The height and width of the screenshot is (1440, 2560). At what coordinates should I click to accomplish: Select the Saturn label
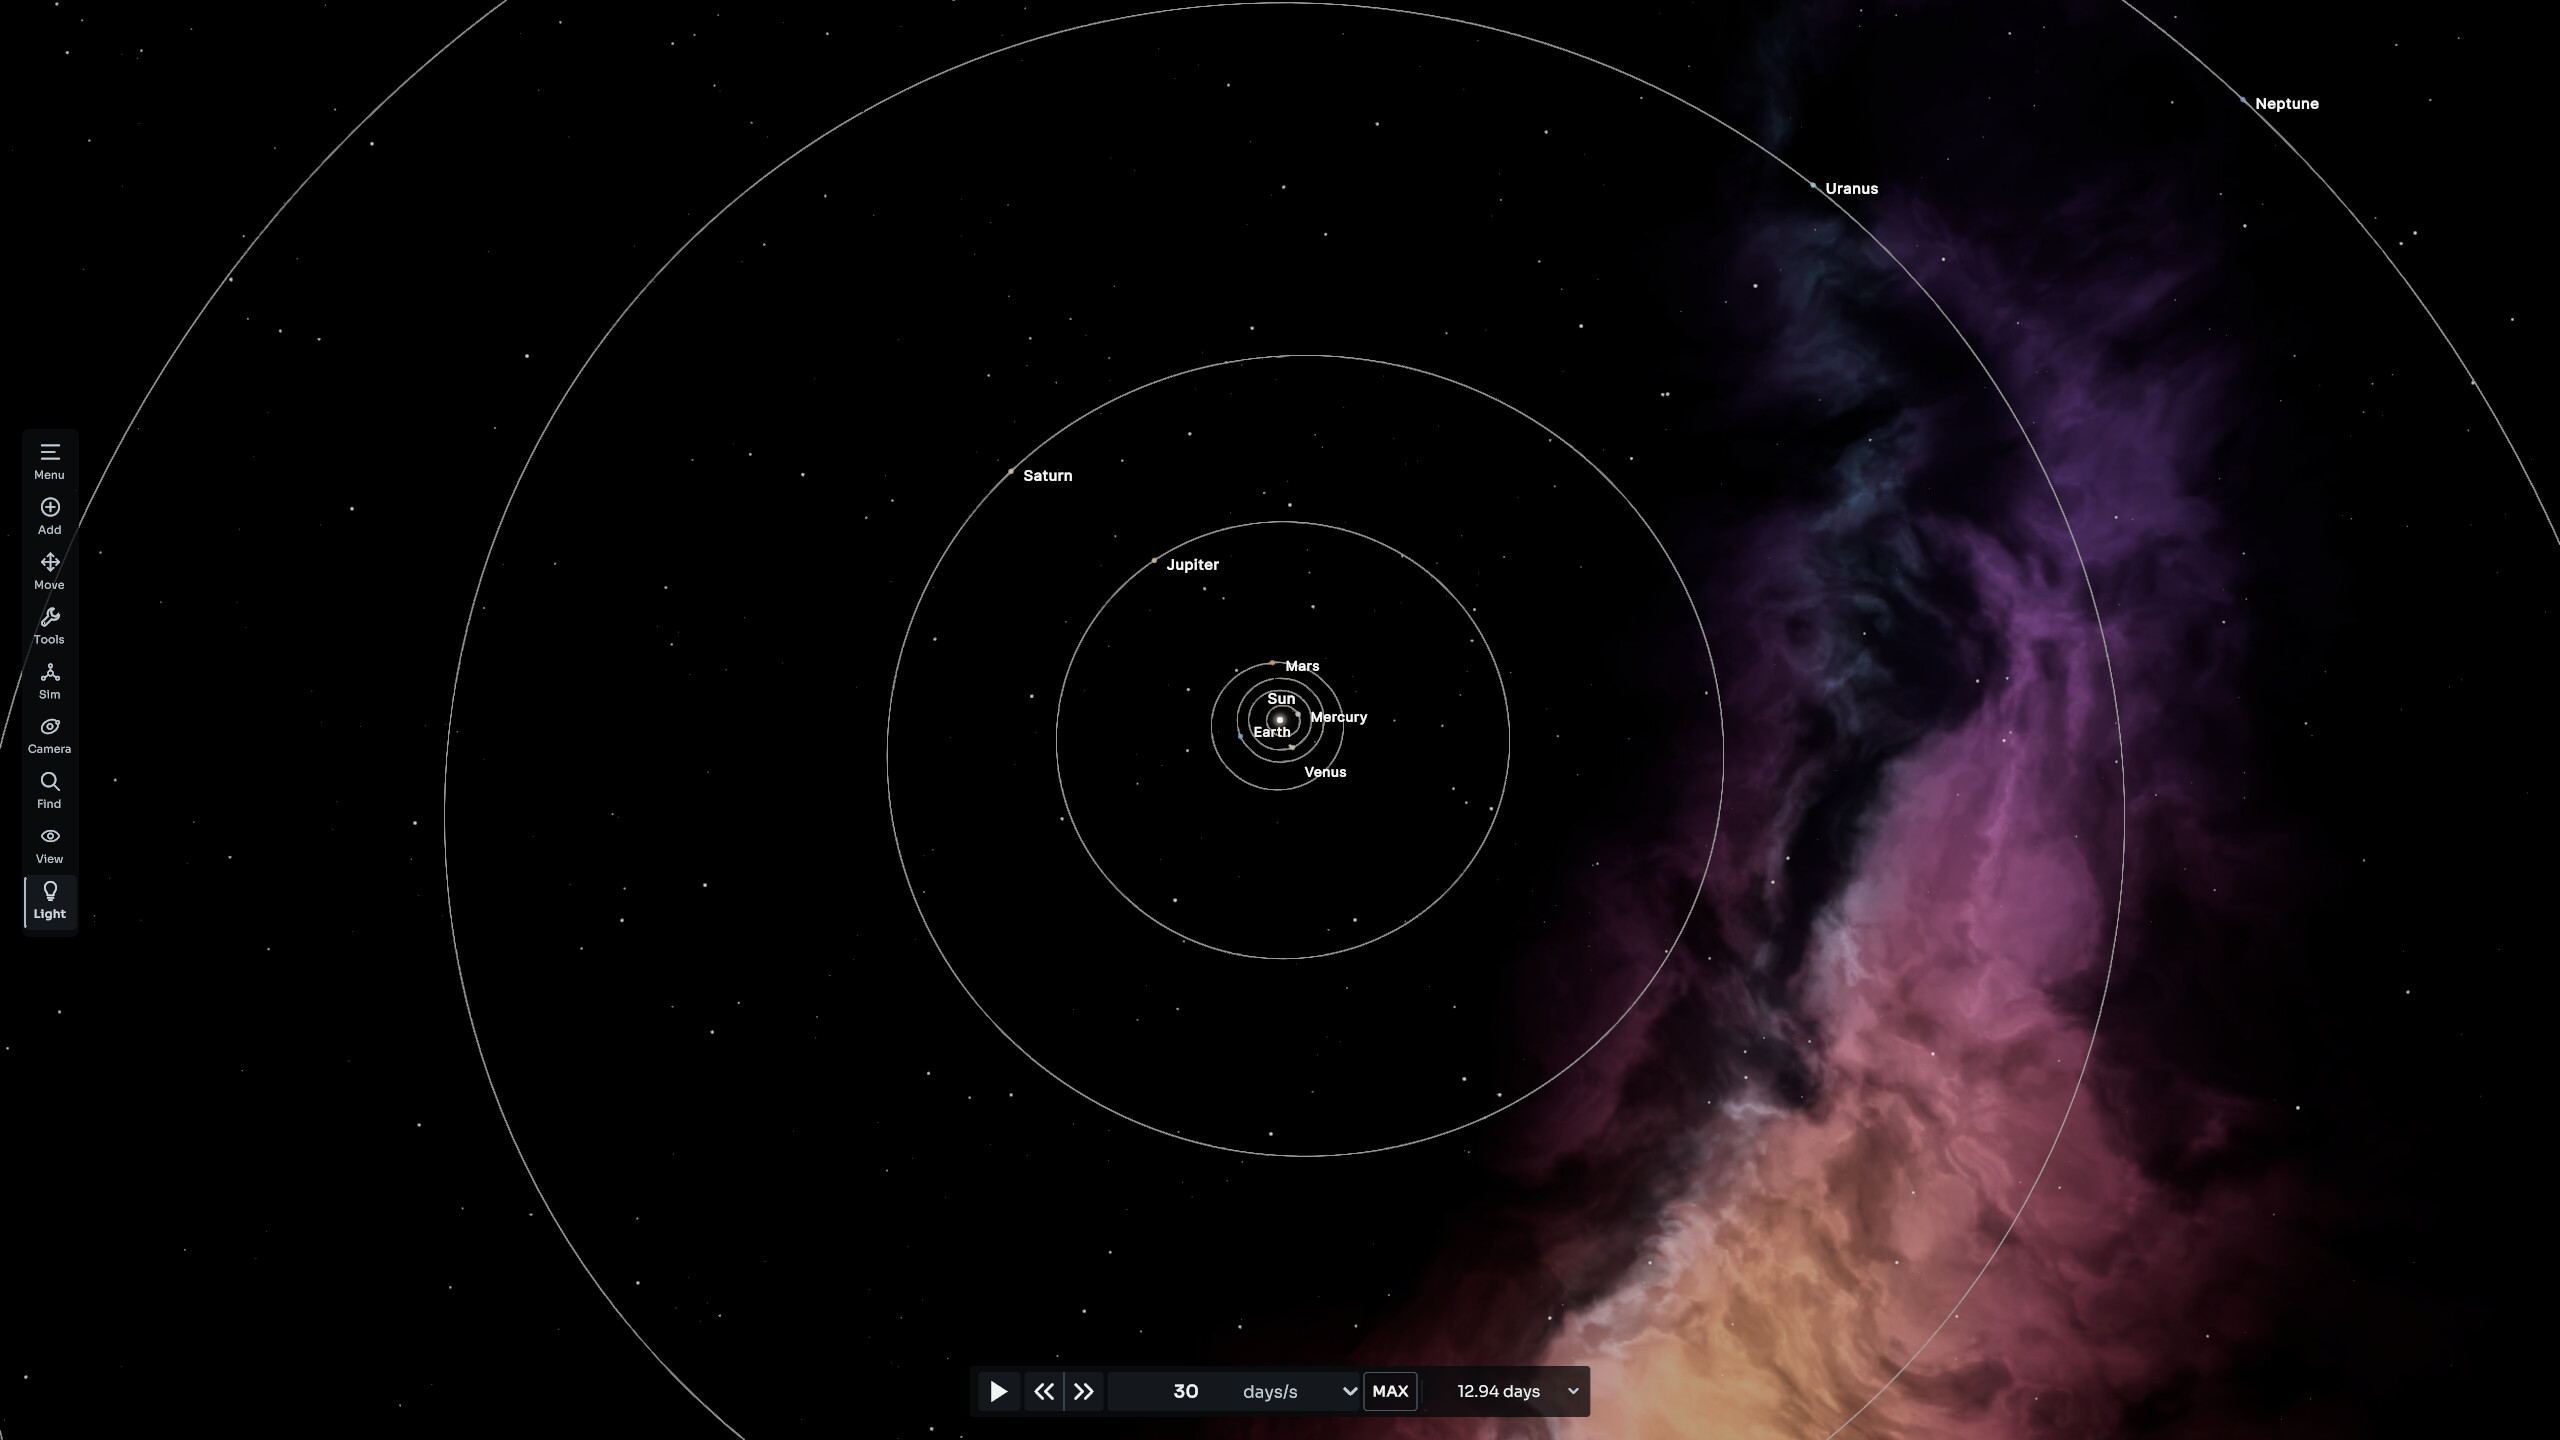[1047, 476]
